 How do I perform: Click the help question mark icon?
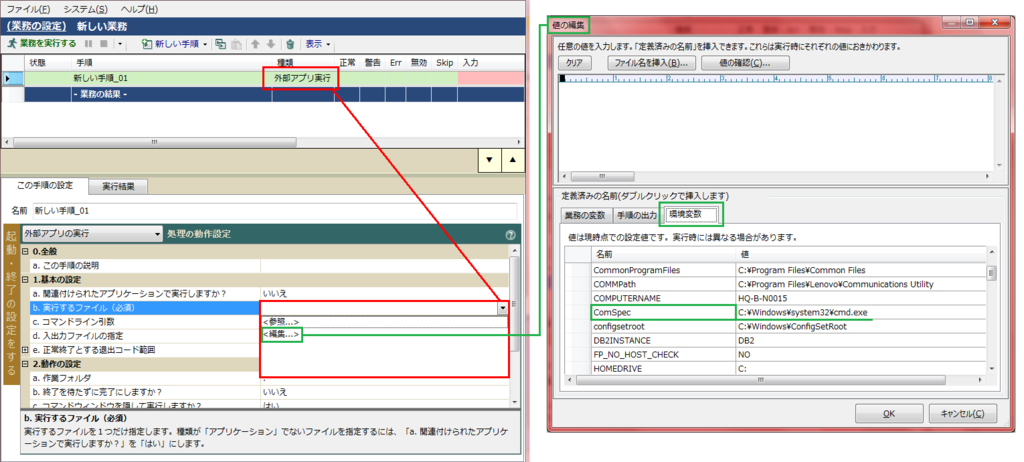[x=511, y=234]
